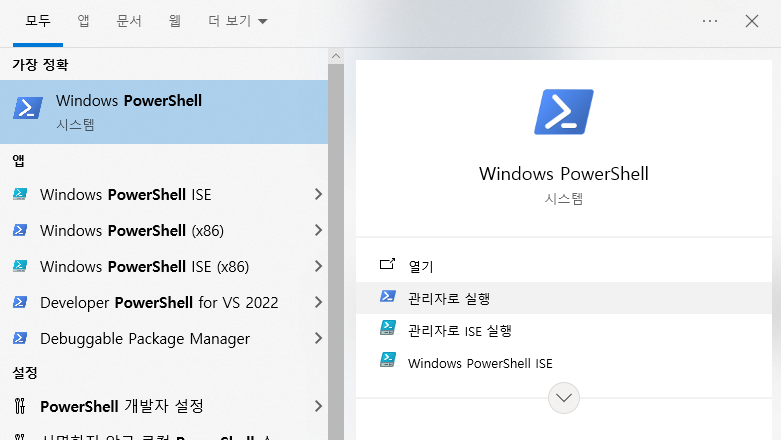Choose 관리자로 ISE 실행 action
Viewport: 781px width, 440px height.
tap(564, 330)
